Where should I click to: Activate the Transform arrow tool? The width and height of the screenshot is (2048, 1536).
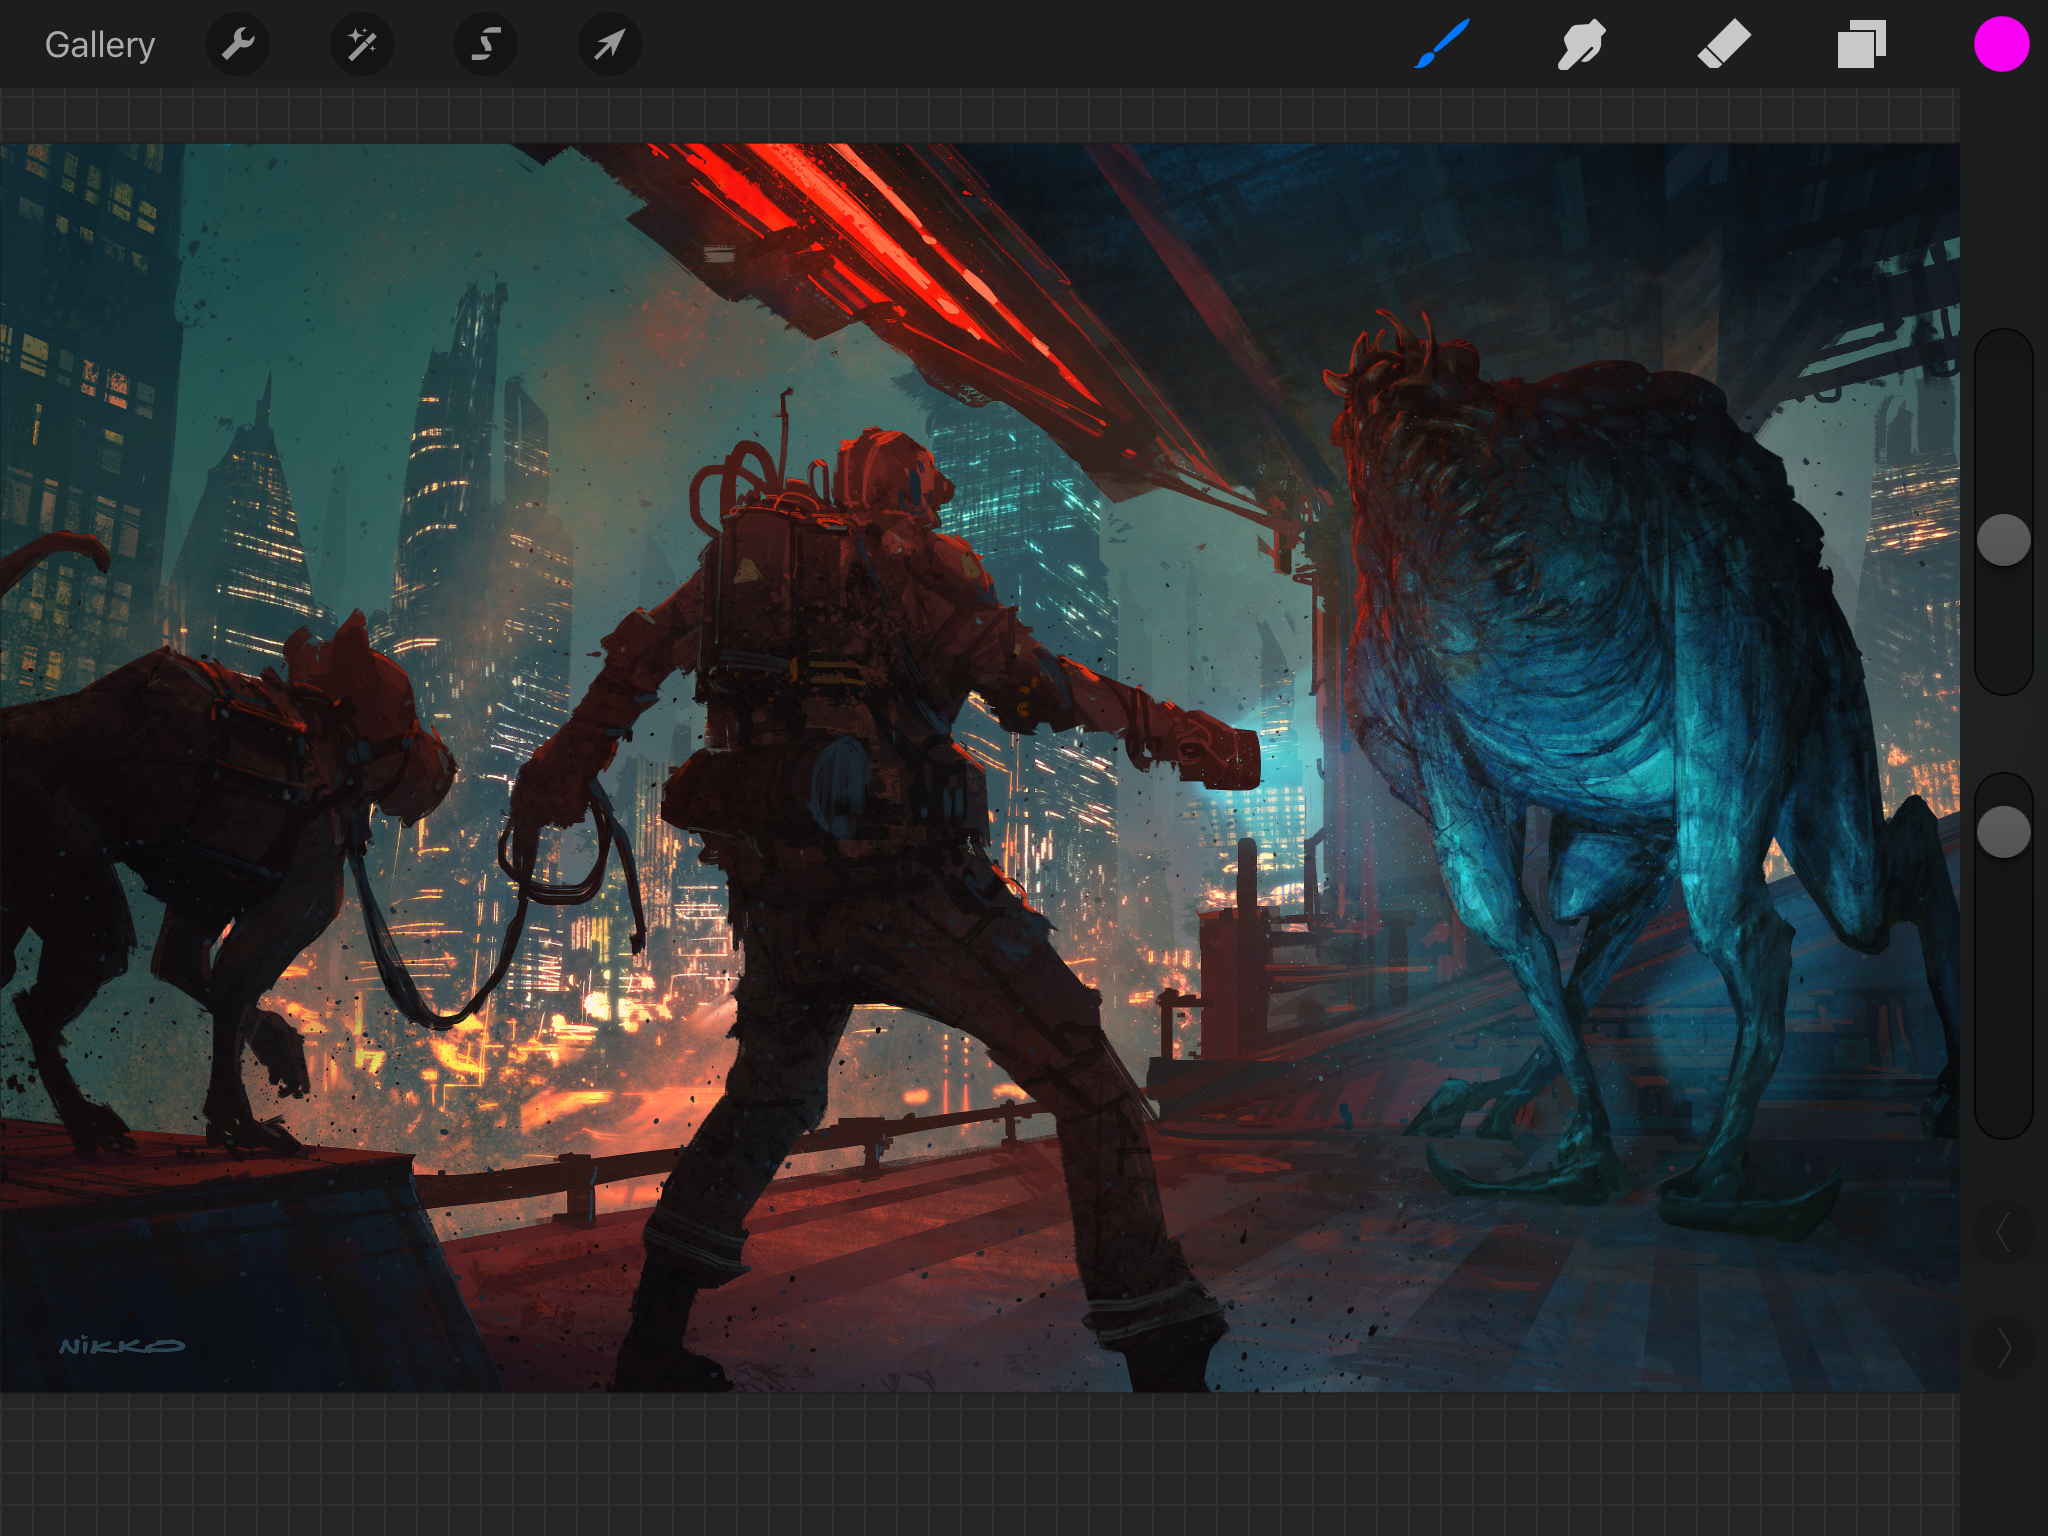tap(609, 45)
